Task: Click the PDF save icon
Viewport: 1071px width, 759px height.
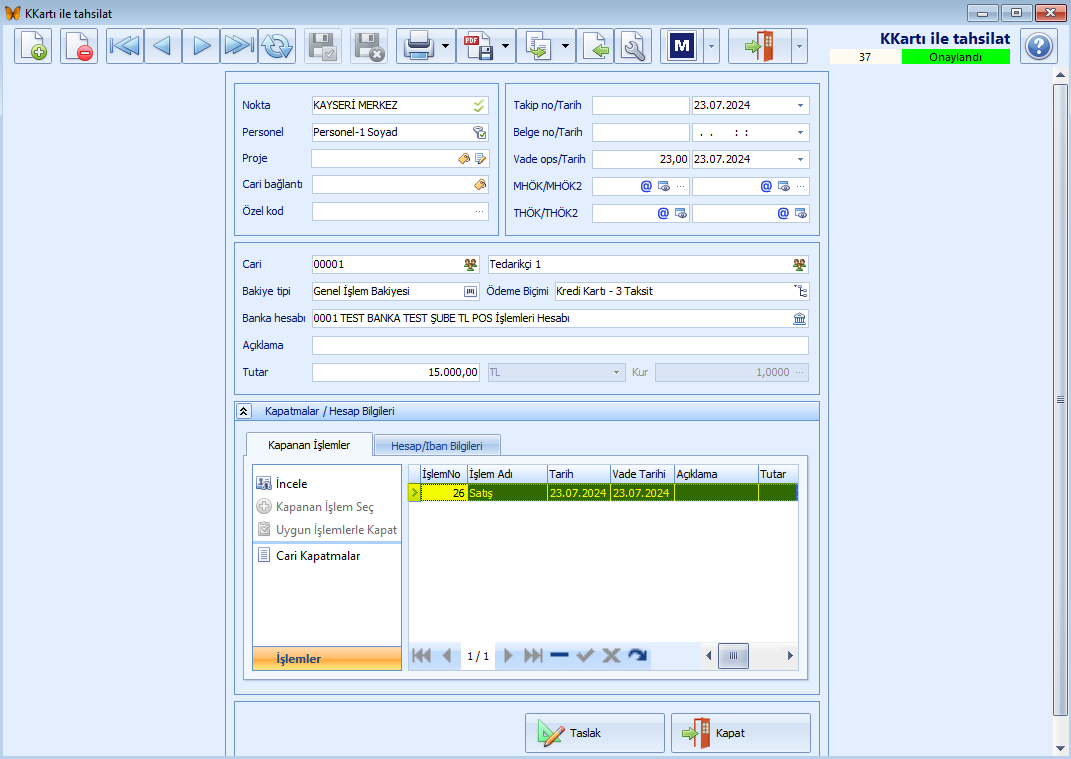Action: pos(478,46)
